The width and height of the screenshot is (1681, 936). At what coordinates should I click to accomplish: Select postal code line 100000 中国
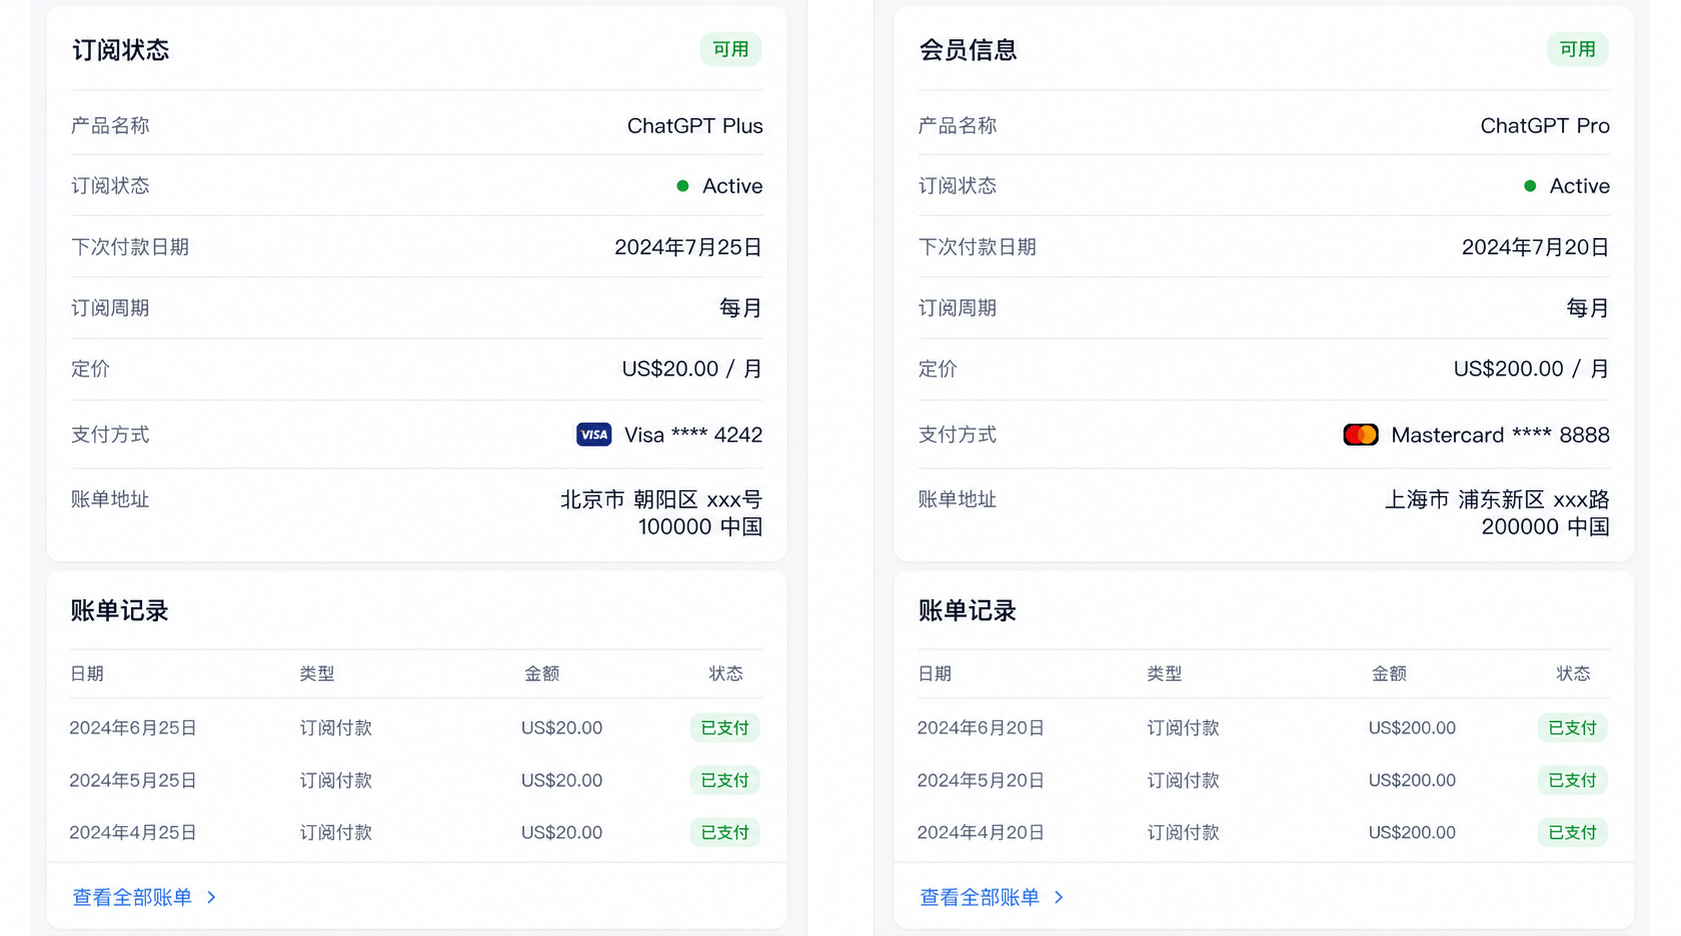[x=700, y=527]
